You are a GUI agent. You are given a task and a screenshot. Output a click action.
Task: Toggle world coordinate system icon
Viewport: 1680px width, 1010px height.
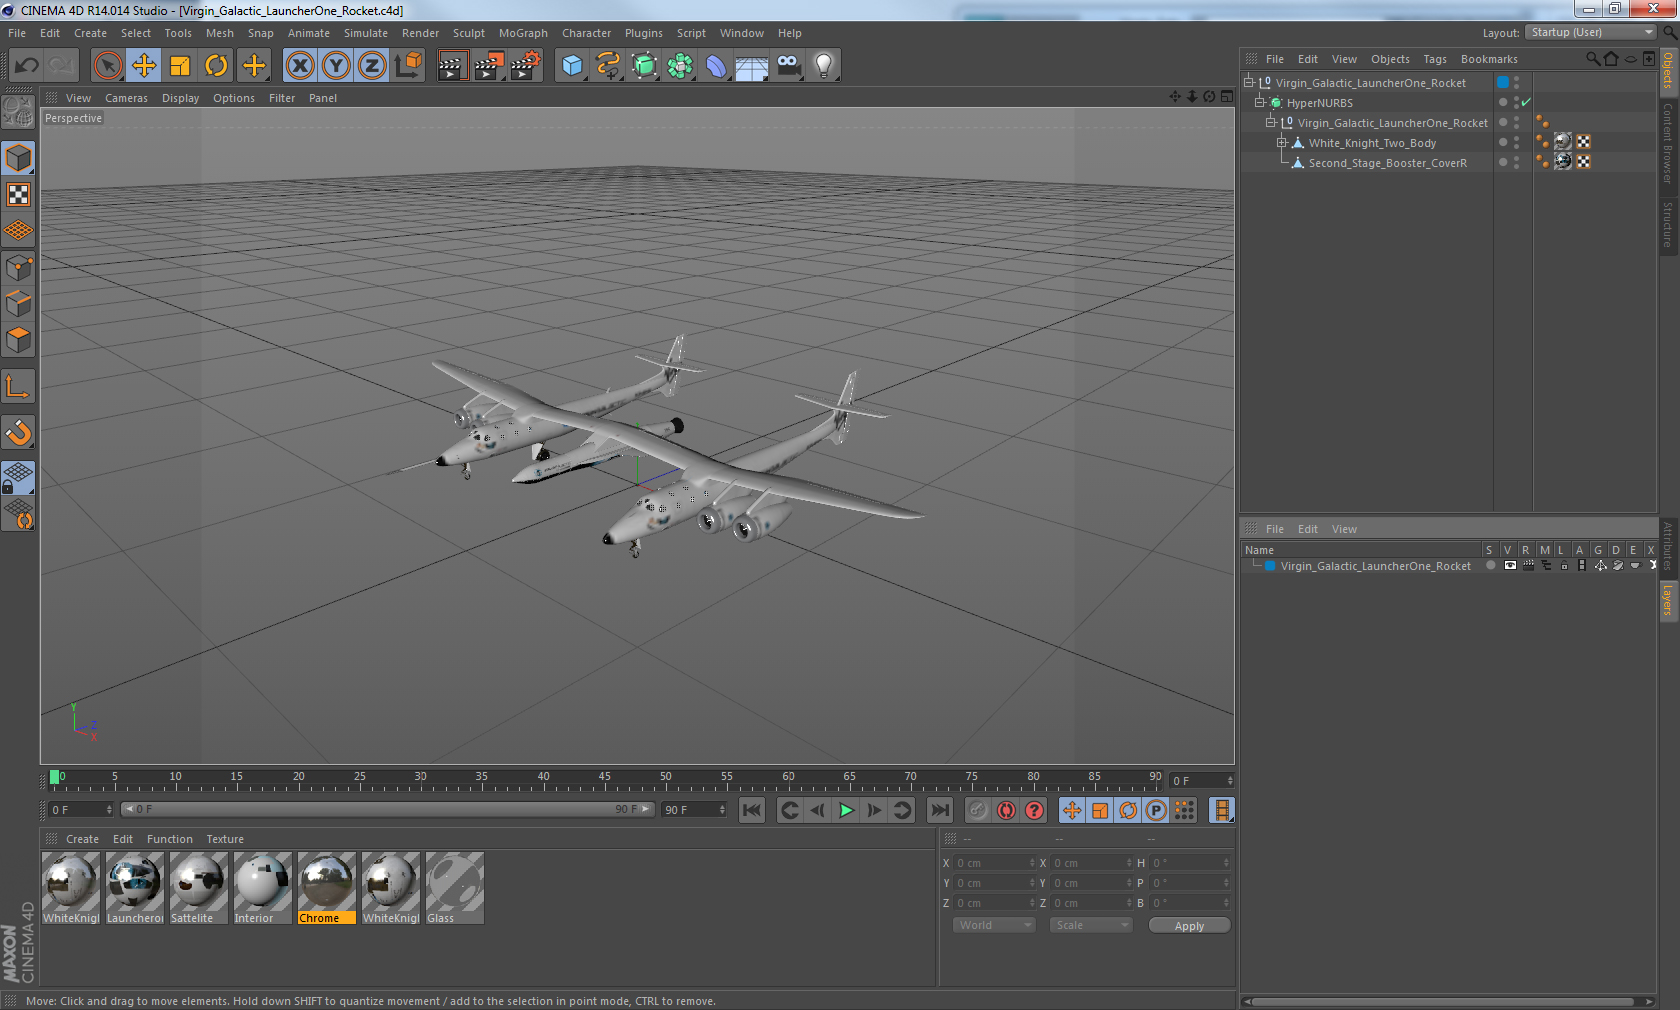pyautogui.click(x=408, y=66)
